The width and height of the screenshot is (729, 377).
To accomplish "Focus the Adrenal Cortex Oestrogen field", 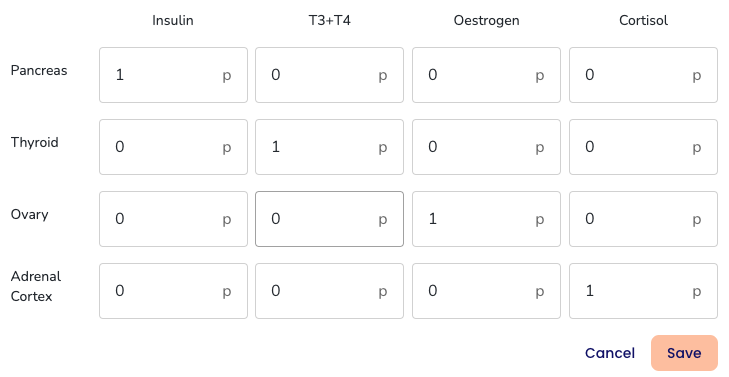I will tap(486, 291).
